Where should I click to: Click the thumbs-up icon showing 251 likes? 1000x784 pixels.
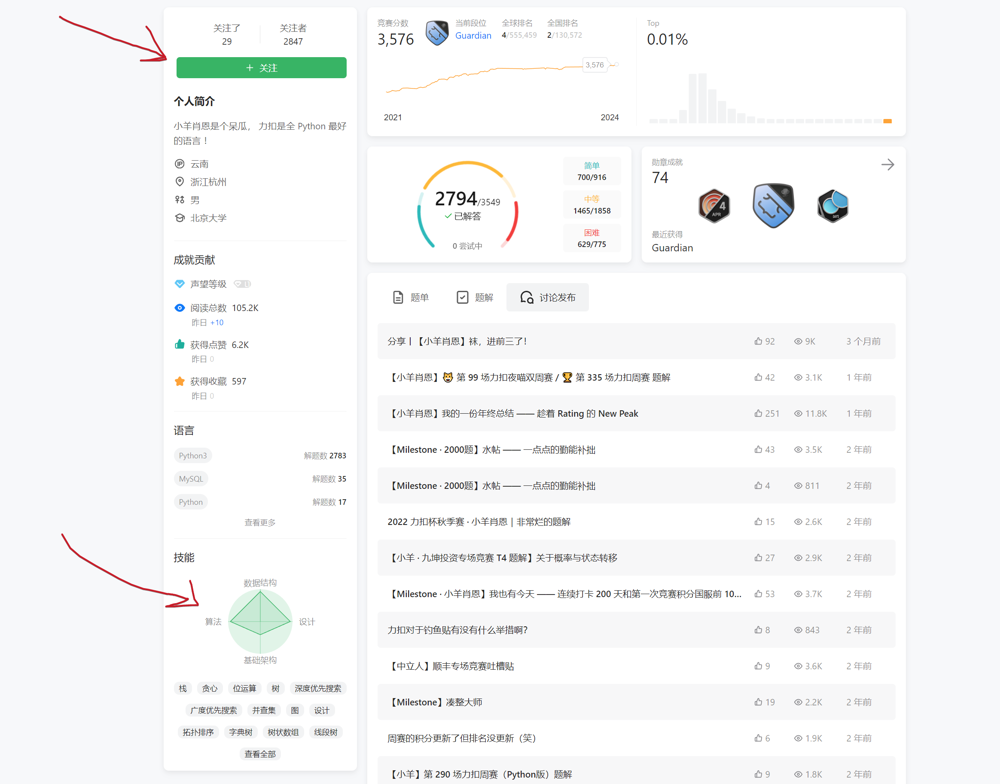pos(758,413)
